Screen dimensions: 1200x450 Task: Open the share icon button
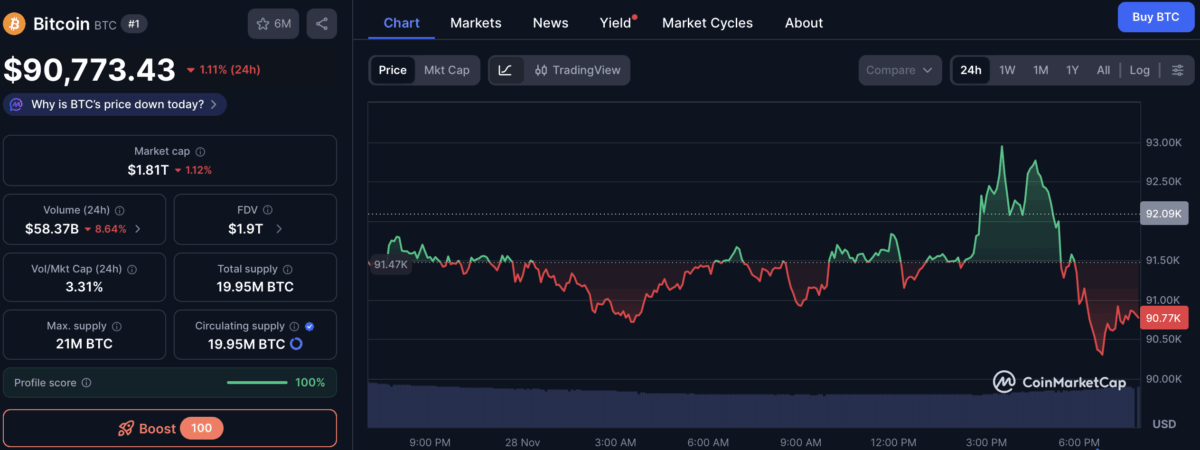tap(322, 23)
